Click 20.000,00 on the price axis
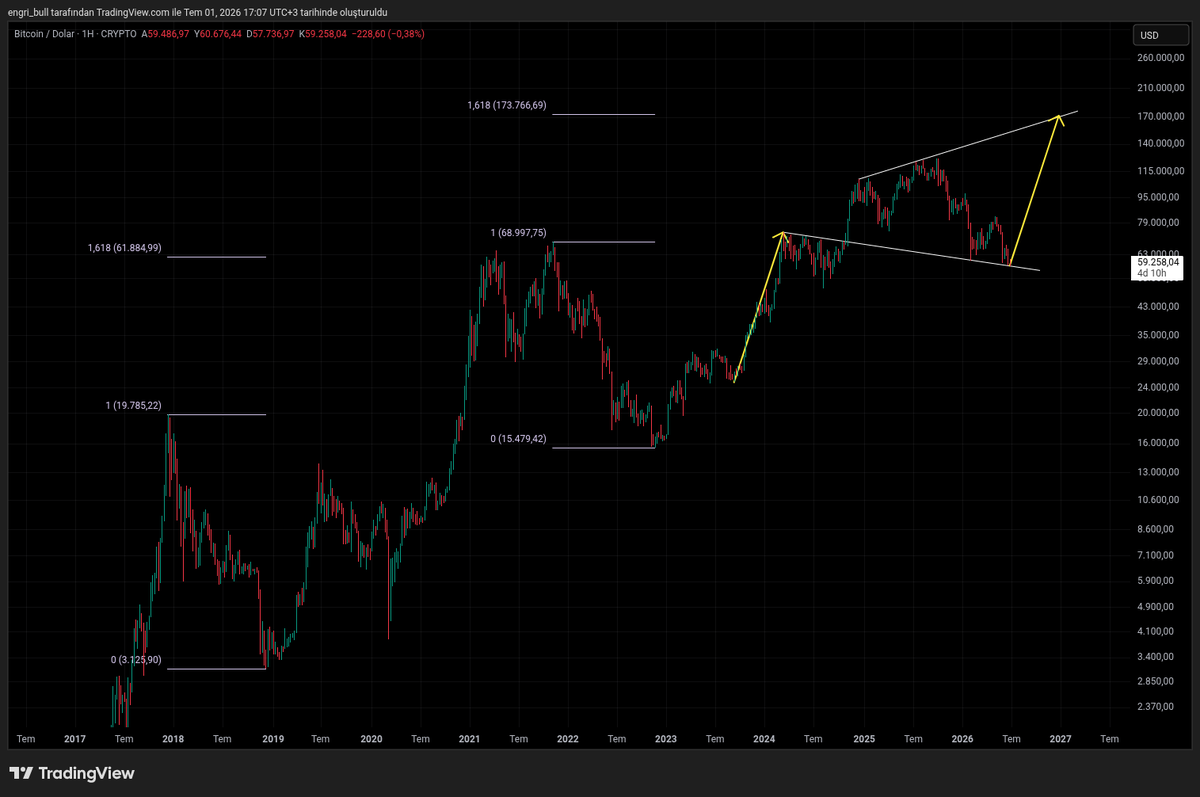The image size is (1200, 797). coord(1160,413)
